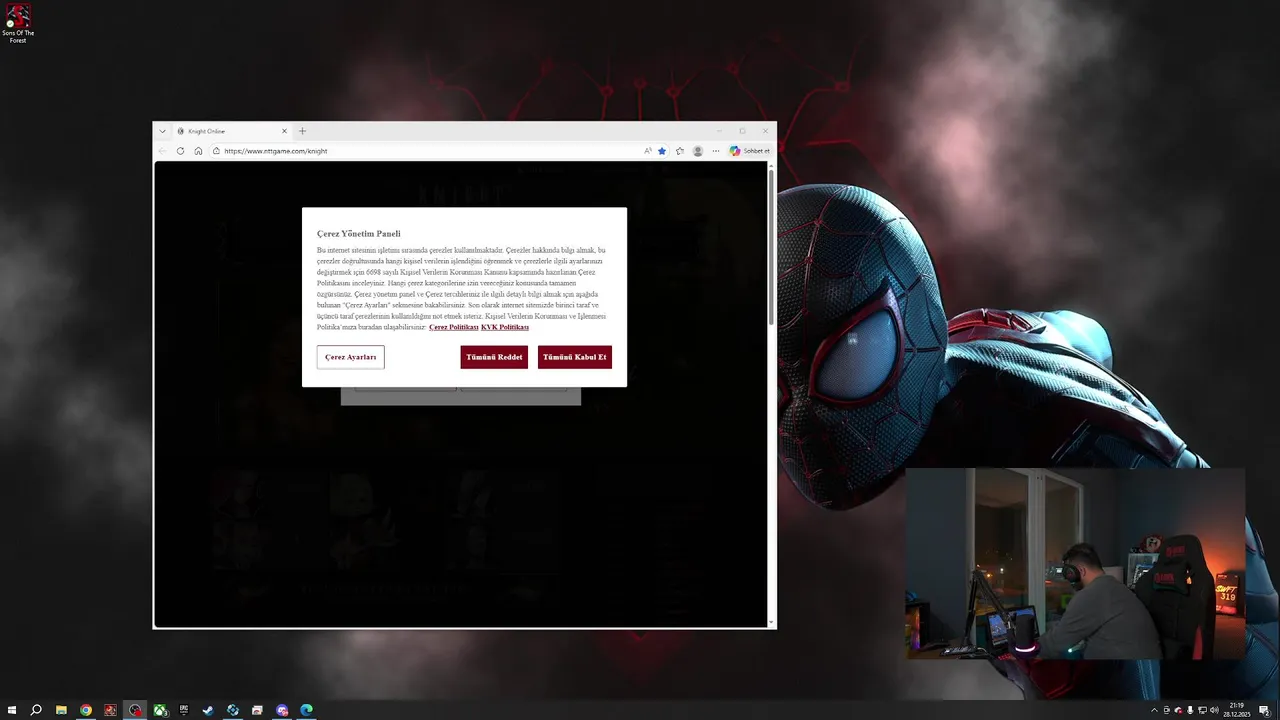Open Read Aloud in address bar
Viewport: 1280px width, 720px height.
pyautogui.click(x=647, y=151)
